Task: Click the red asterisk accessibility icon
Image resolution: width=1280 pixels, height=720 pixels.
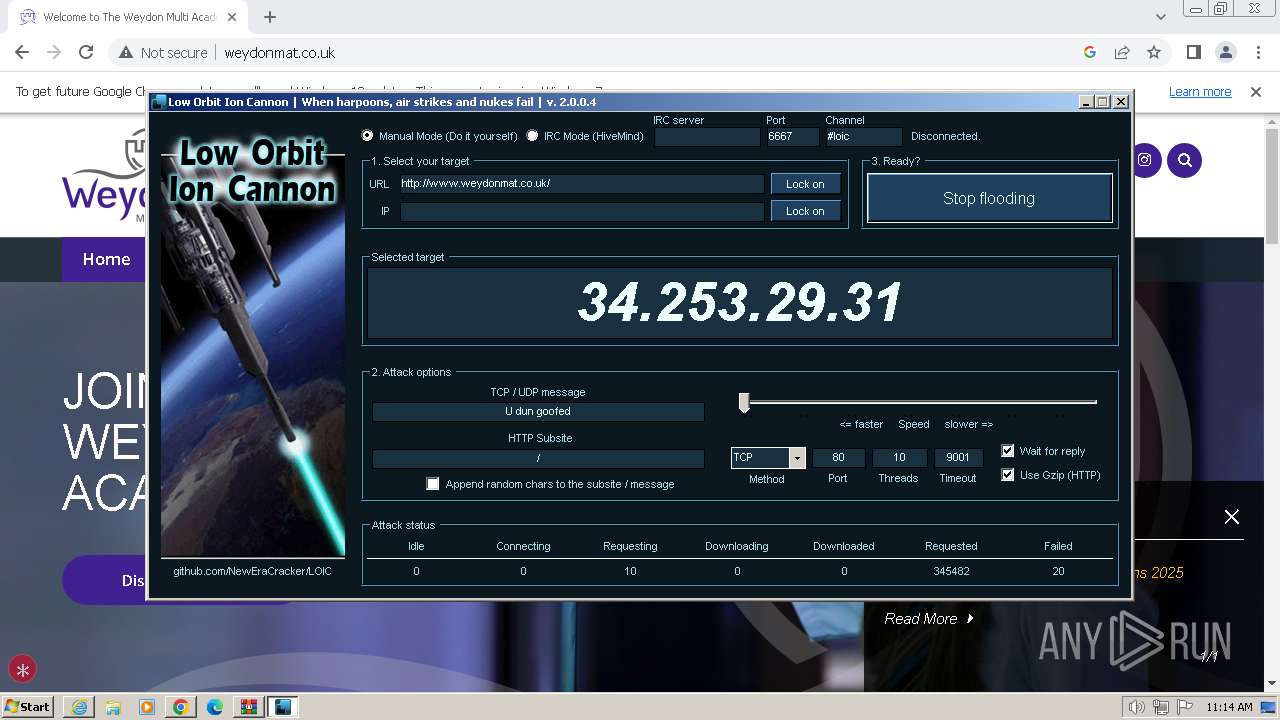Action: point(23,670)
